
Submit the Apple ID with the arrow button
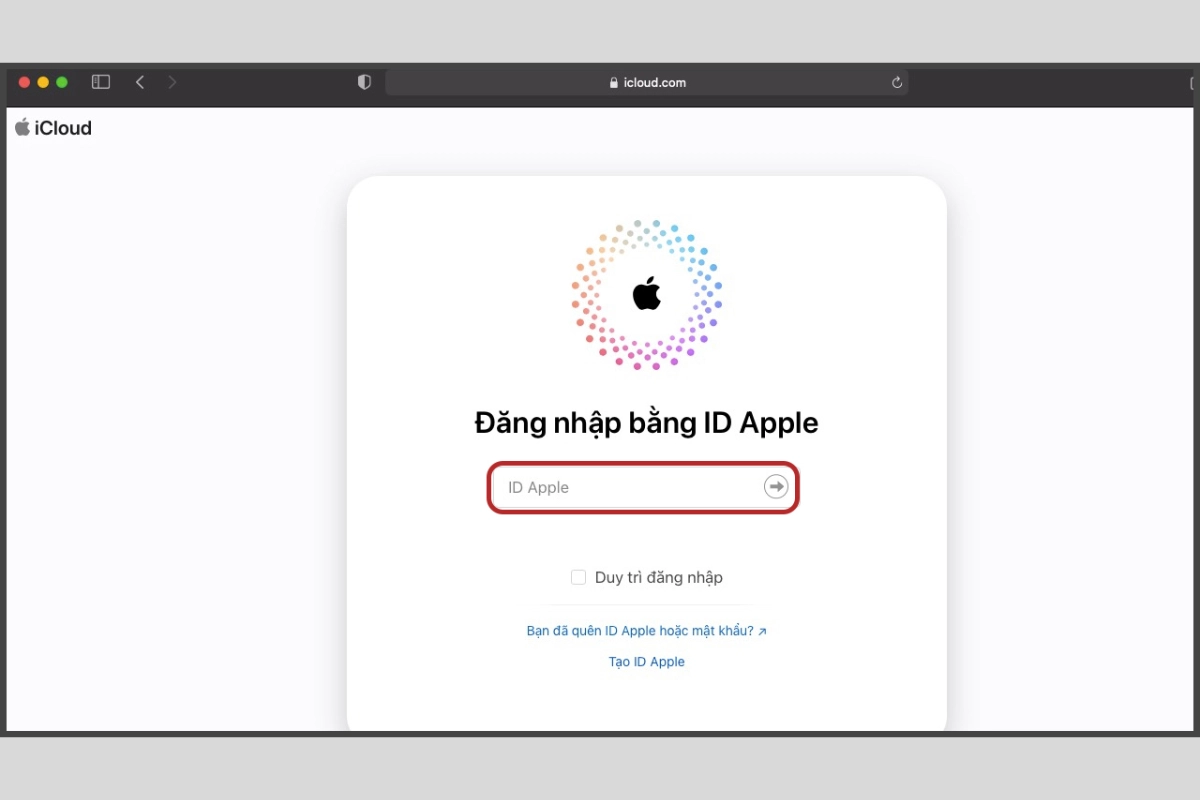pos(775,487)
